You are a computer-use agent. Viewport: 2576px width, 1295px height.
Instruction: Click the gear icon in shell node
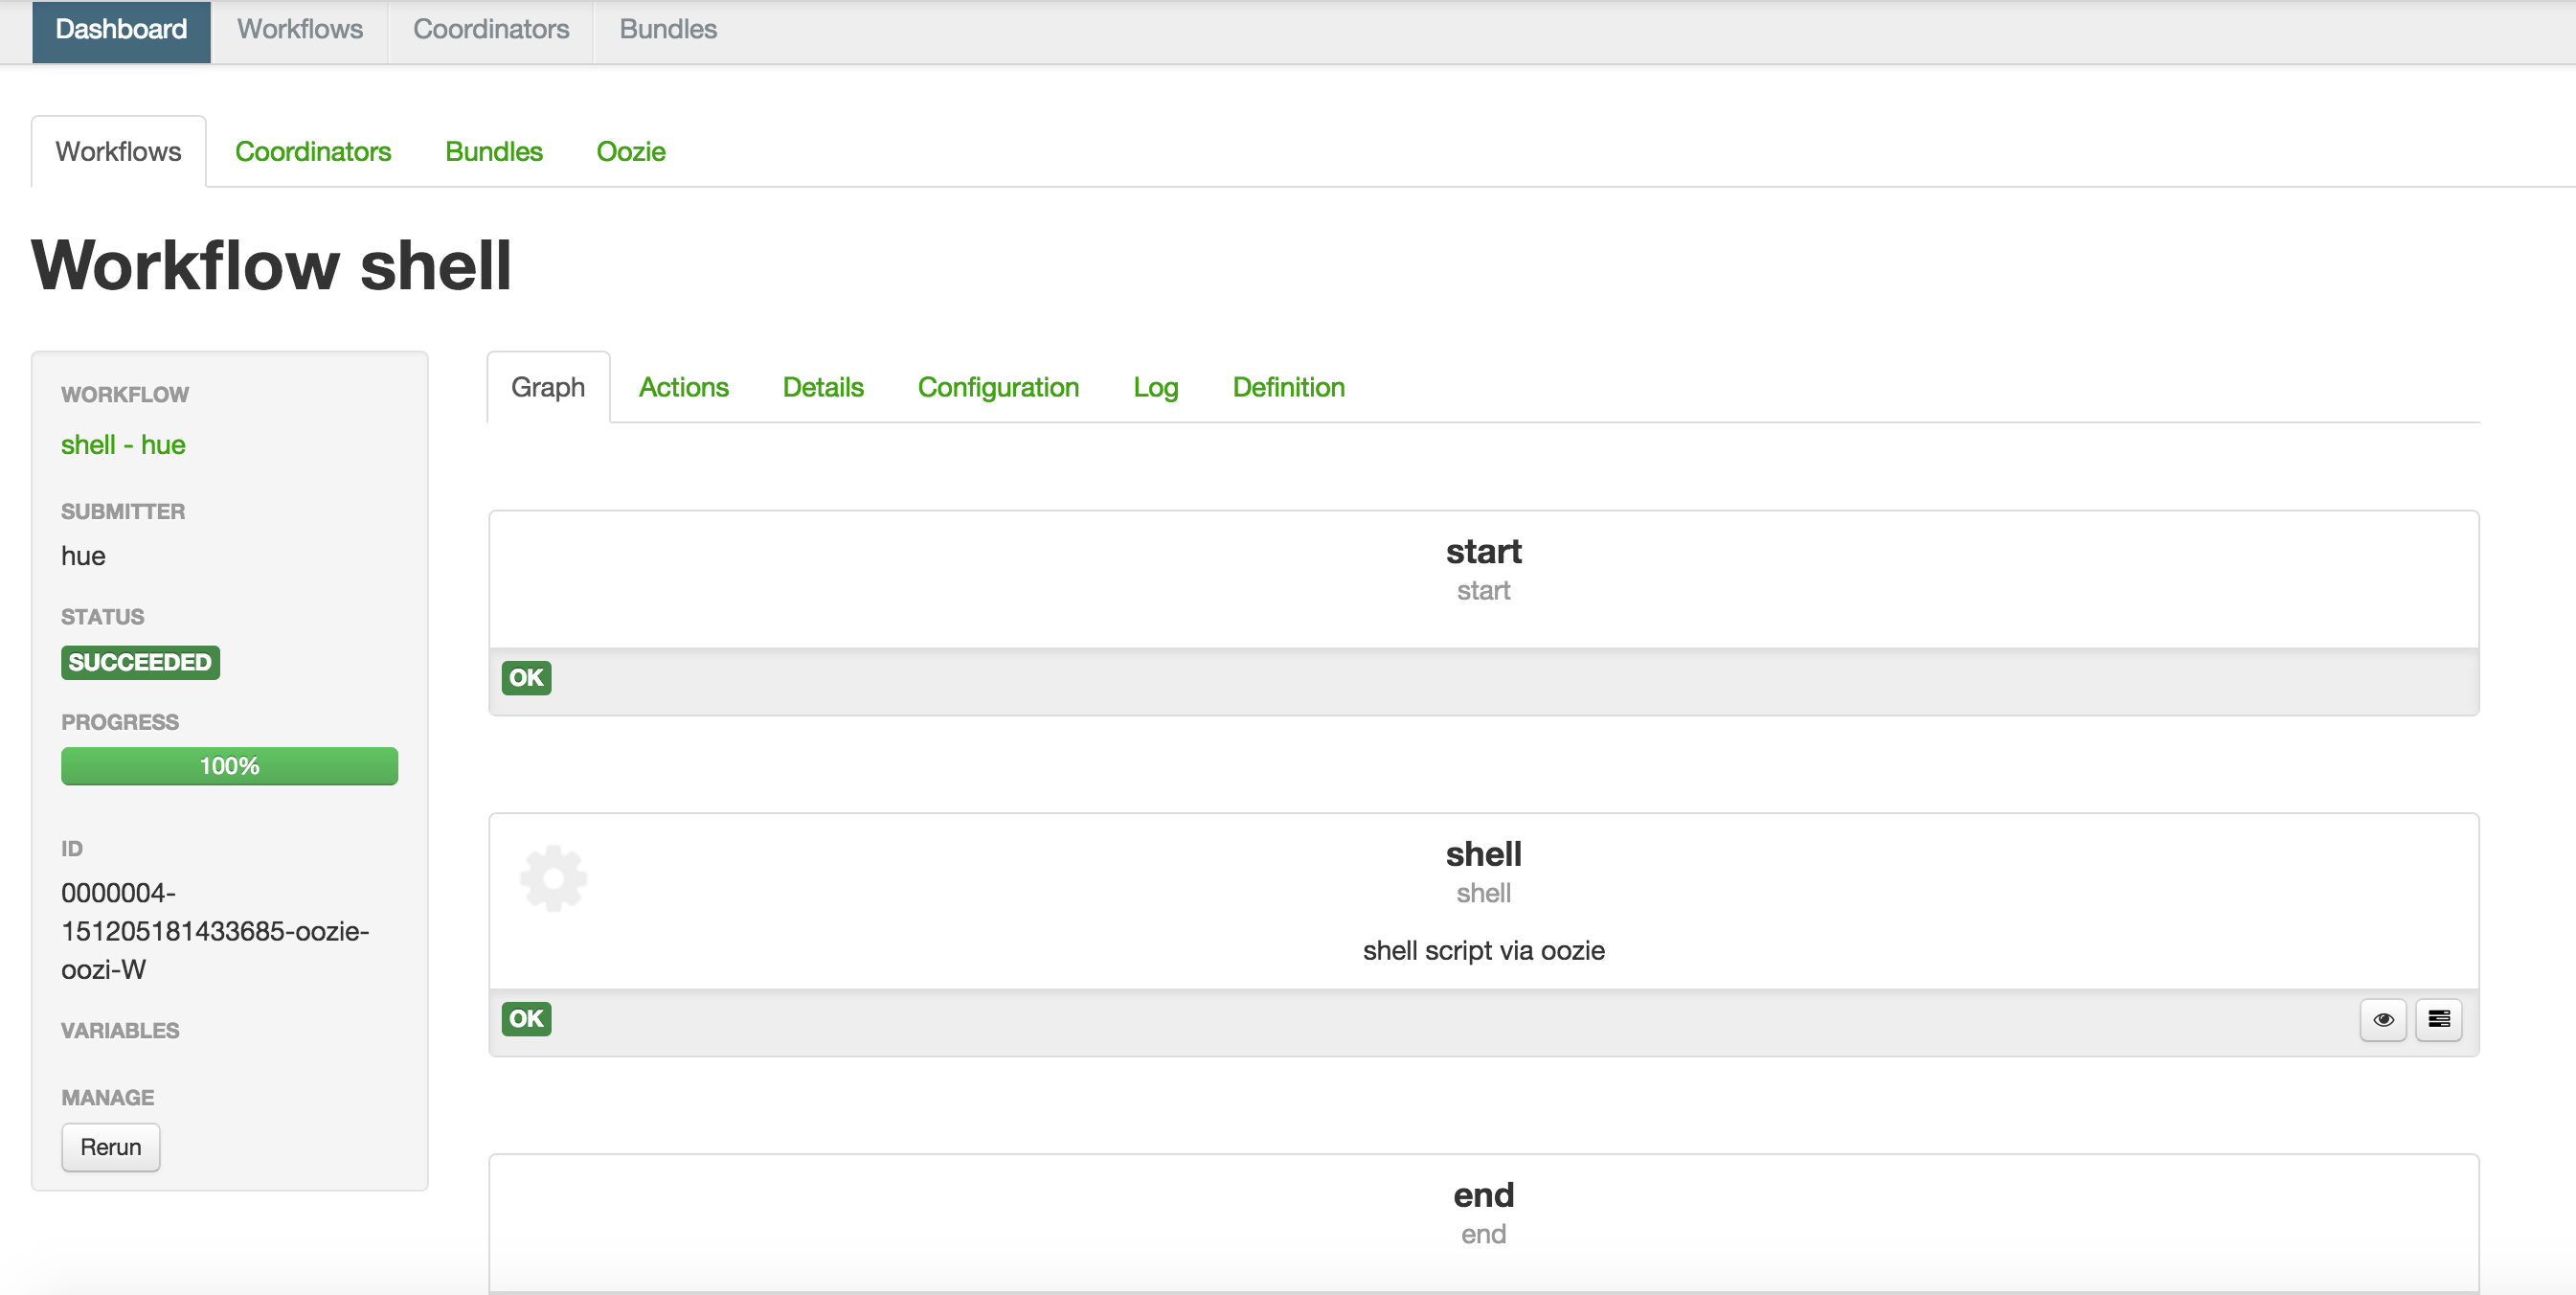click(553, 878)
